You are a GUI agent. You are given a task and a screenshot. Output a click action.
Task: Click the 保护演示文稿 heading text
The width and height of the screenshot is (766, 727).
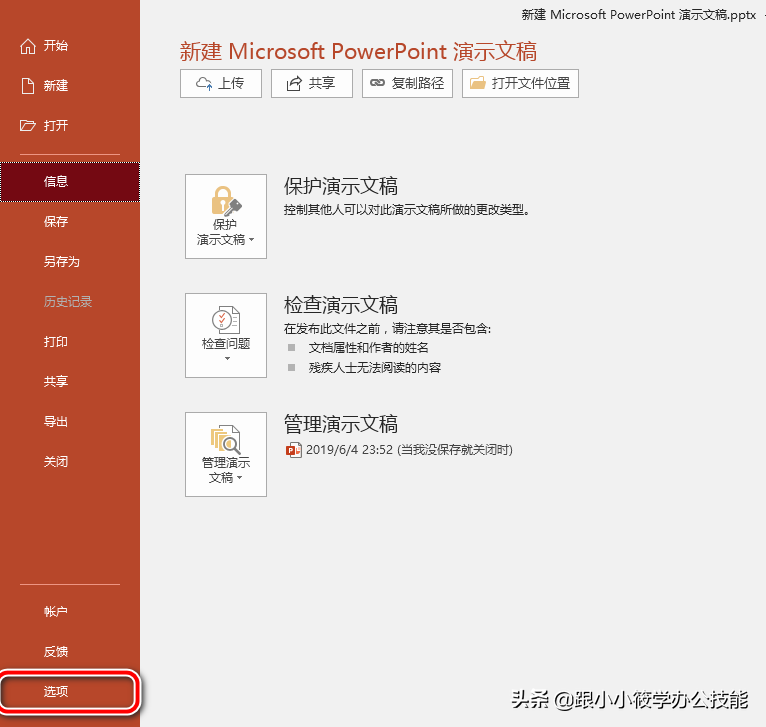(341, 186)
